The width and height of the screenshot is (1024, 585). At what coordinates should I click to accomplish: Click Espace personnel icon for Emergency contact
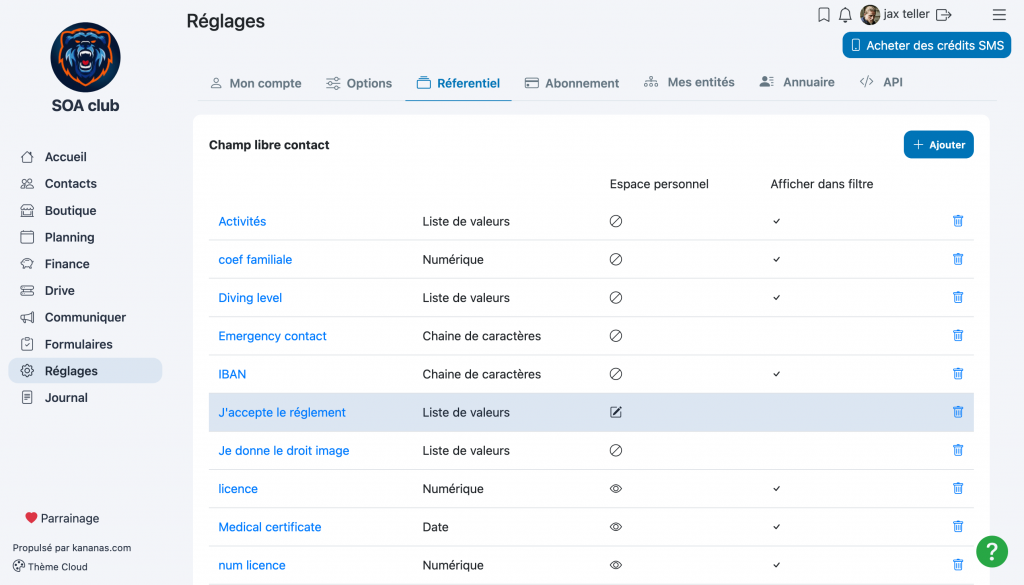click(616, 336)
